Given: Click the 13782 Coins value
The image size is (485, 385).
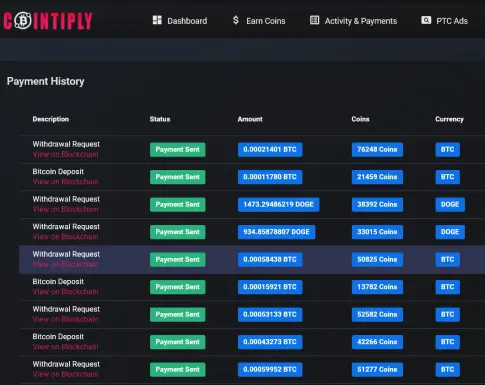Looking at the screenshot, I should click(x=377, y=287).
